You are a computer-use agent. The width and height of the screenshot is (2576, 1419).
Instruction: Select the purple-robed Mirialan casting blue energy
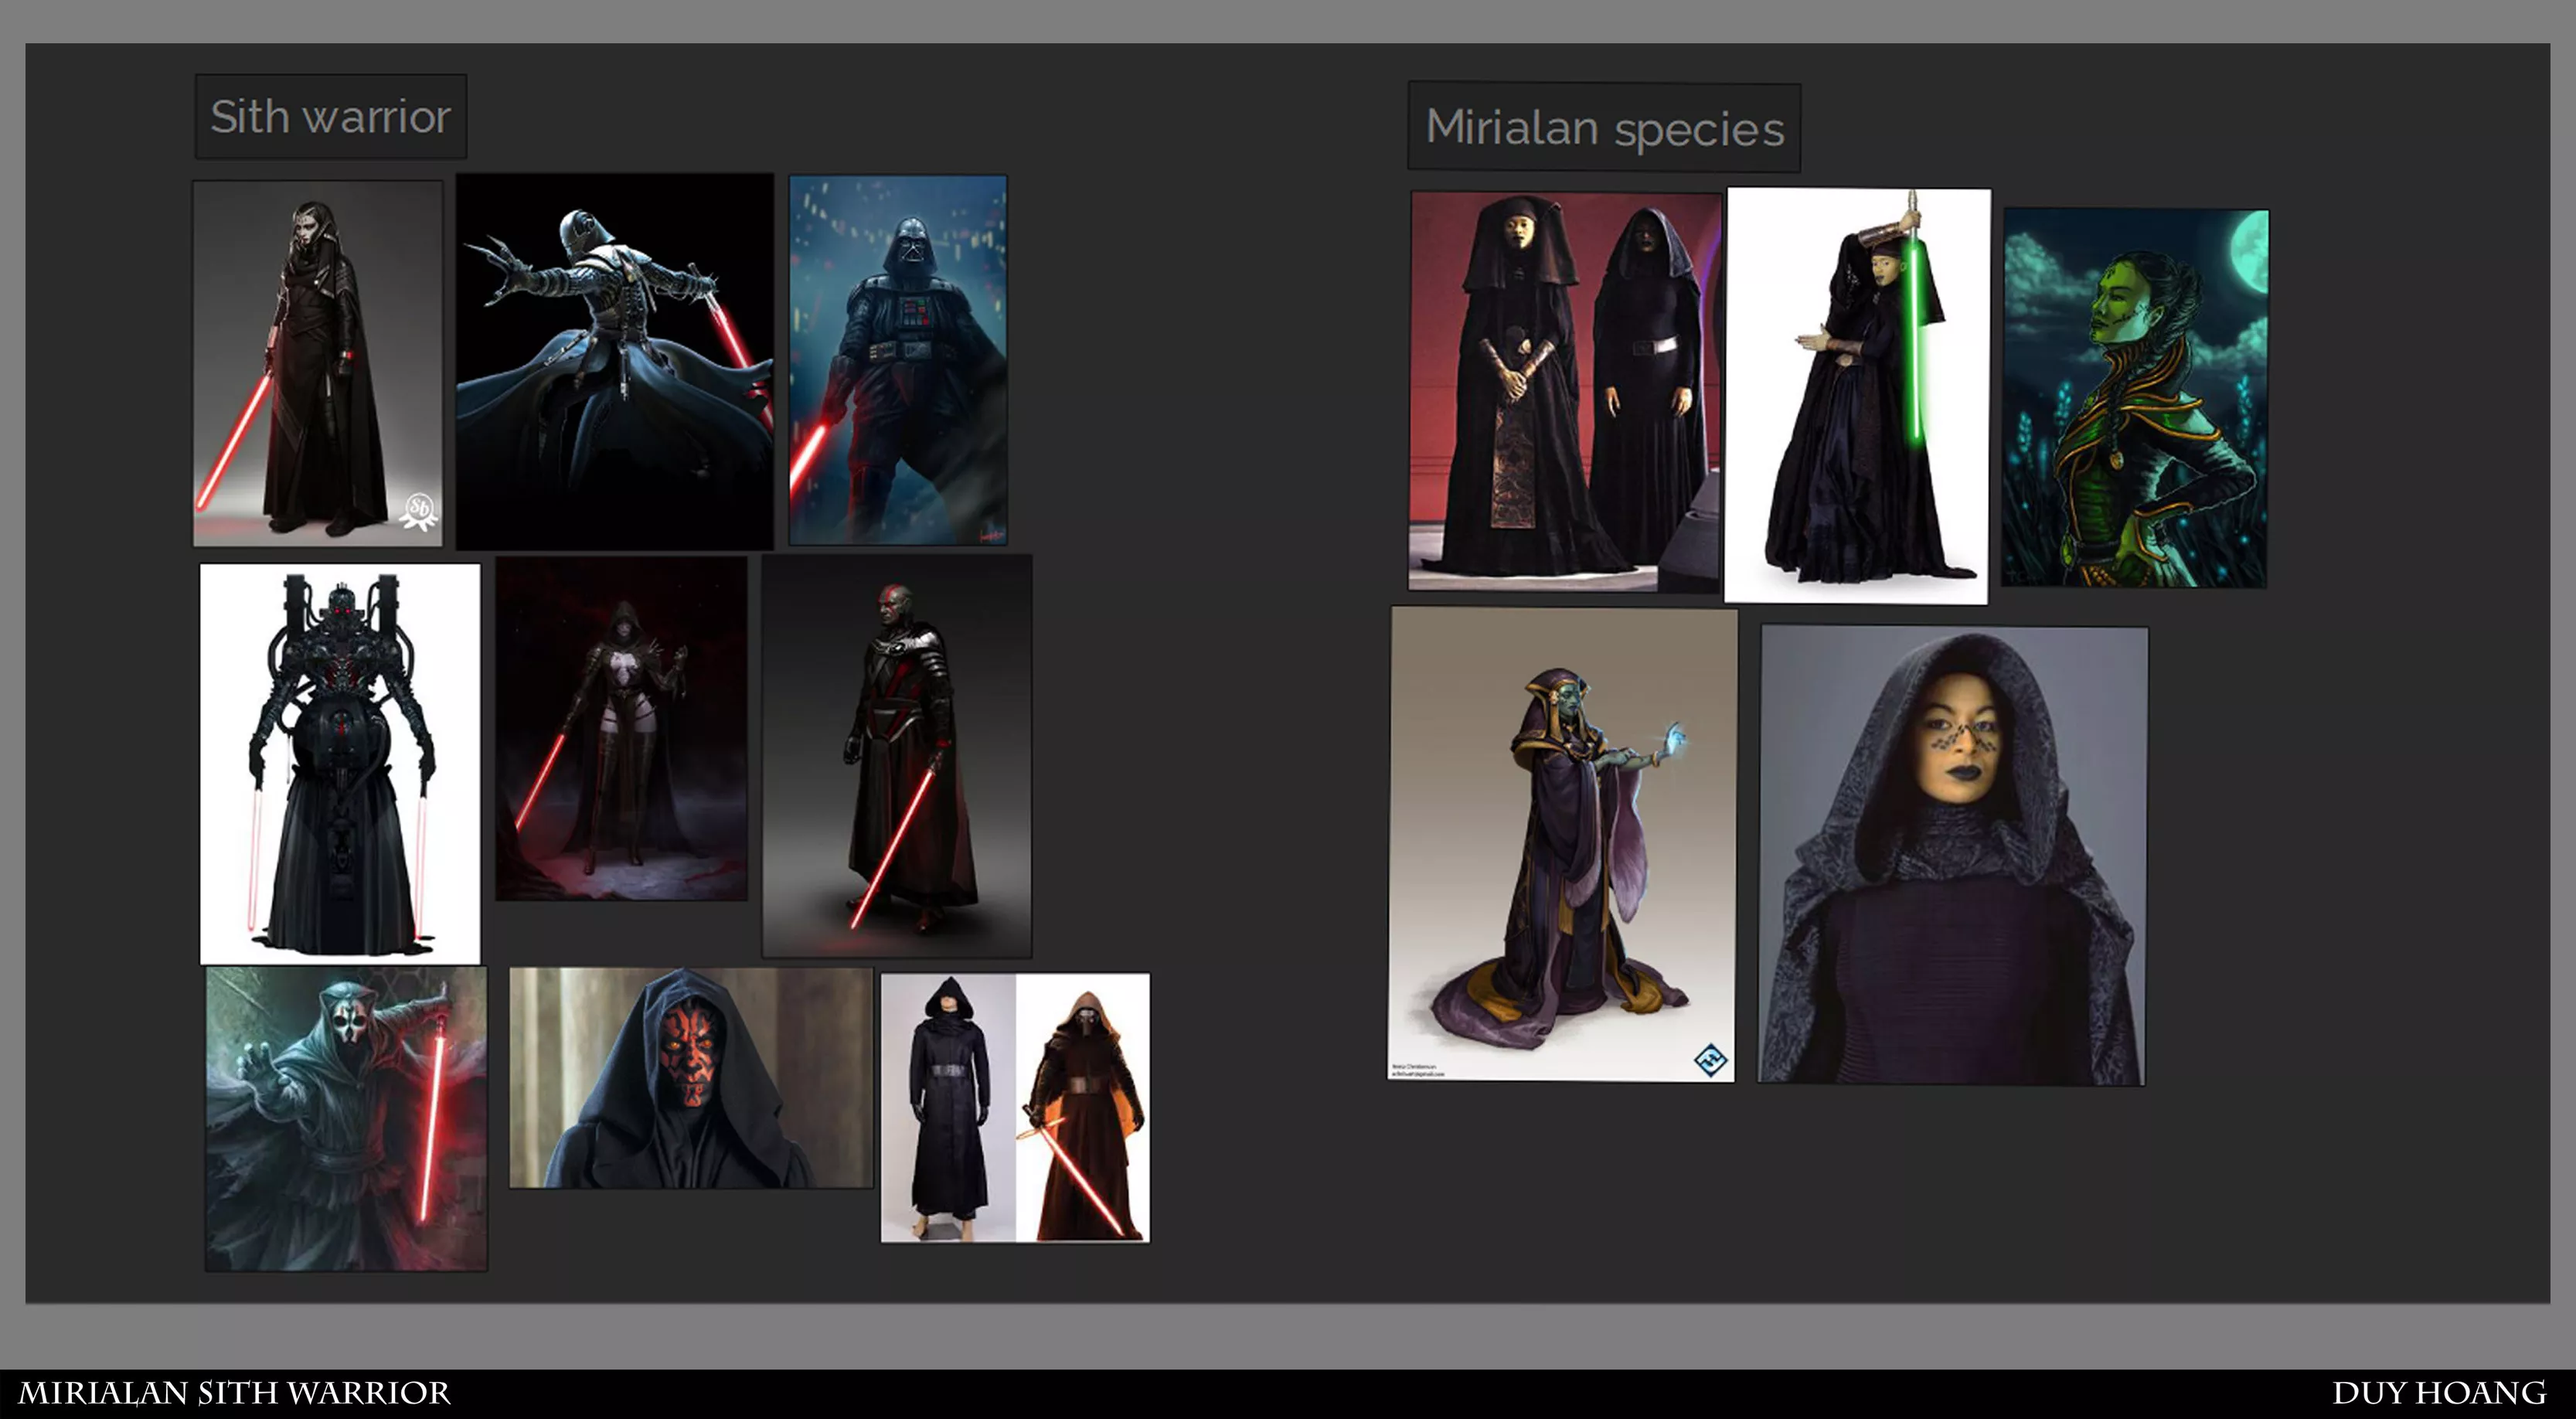(1561, 843)
